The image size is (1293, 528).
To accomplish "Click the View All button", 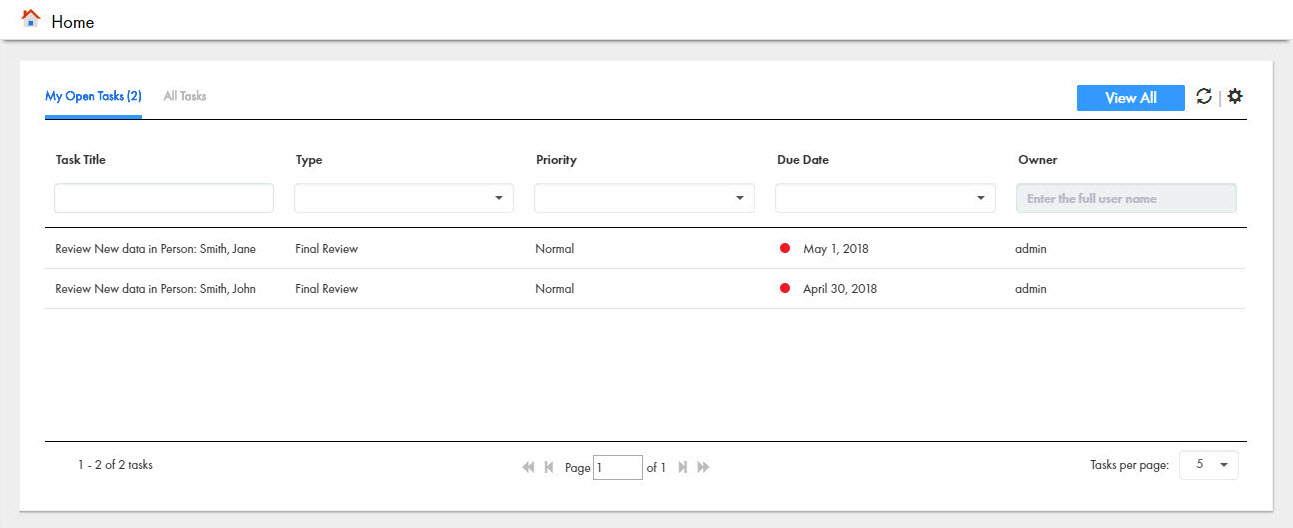I will coord(1131,97).
